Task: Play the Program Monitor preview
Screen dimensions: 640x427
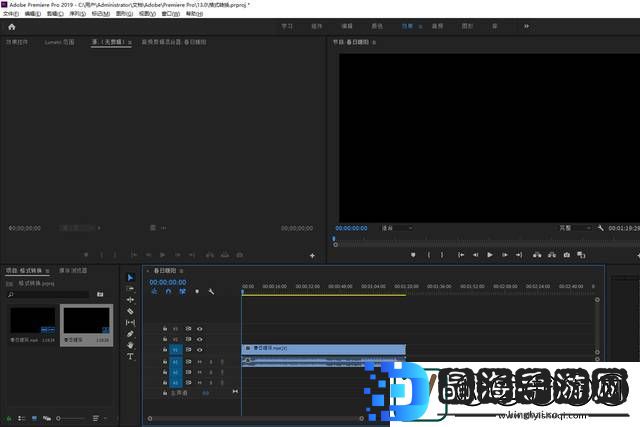Action: tap(490, 255)
